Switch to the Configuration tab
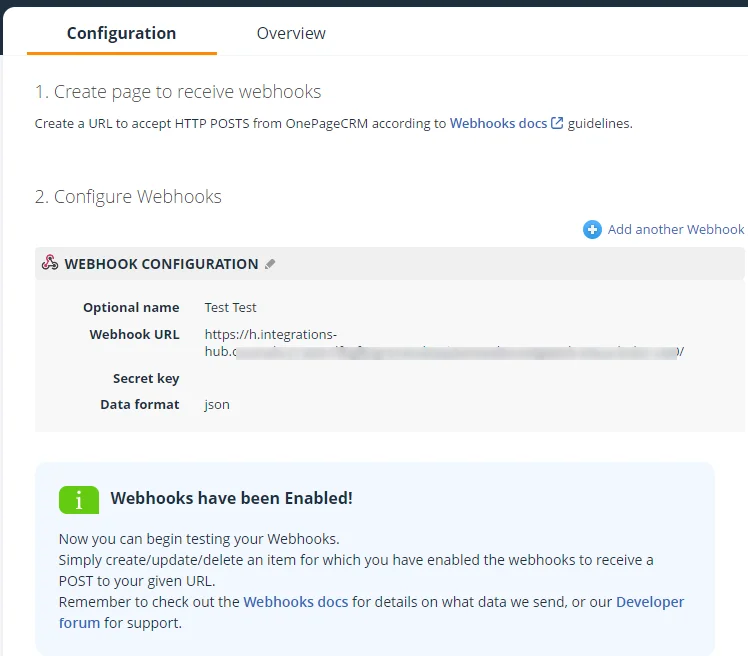Screen dimensions: 748x656 tap(122, 33)
